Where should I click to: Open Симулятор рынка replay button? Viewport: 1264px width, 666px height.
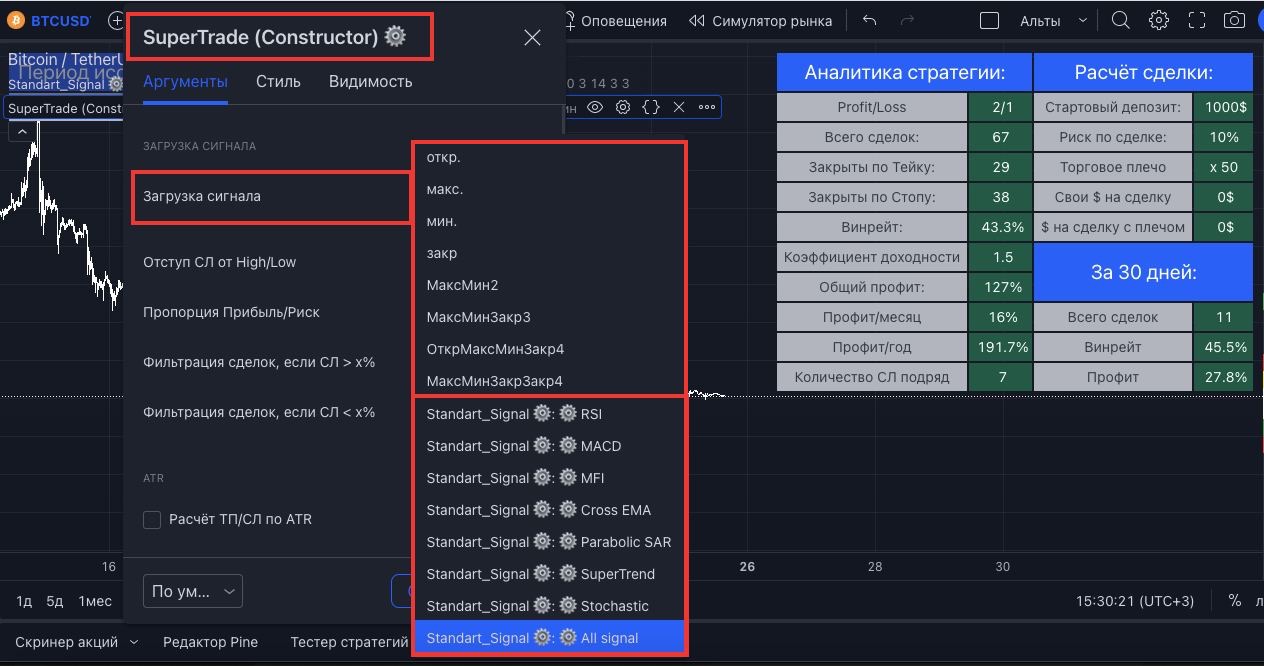point(760,21)
